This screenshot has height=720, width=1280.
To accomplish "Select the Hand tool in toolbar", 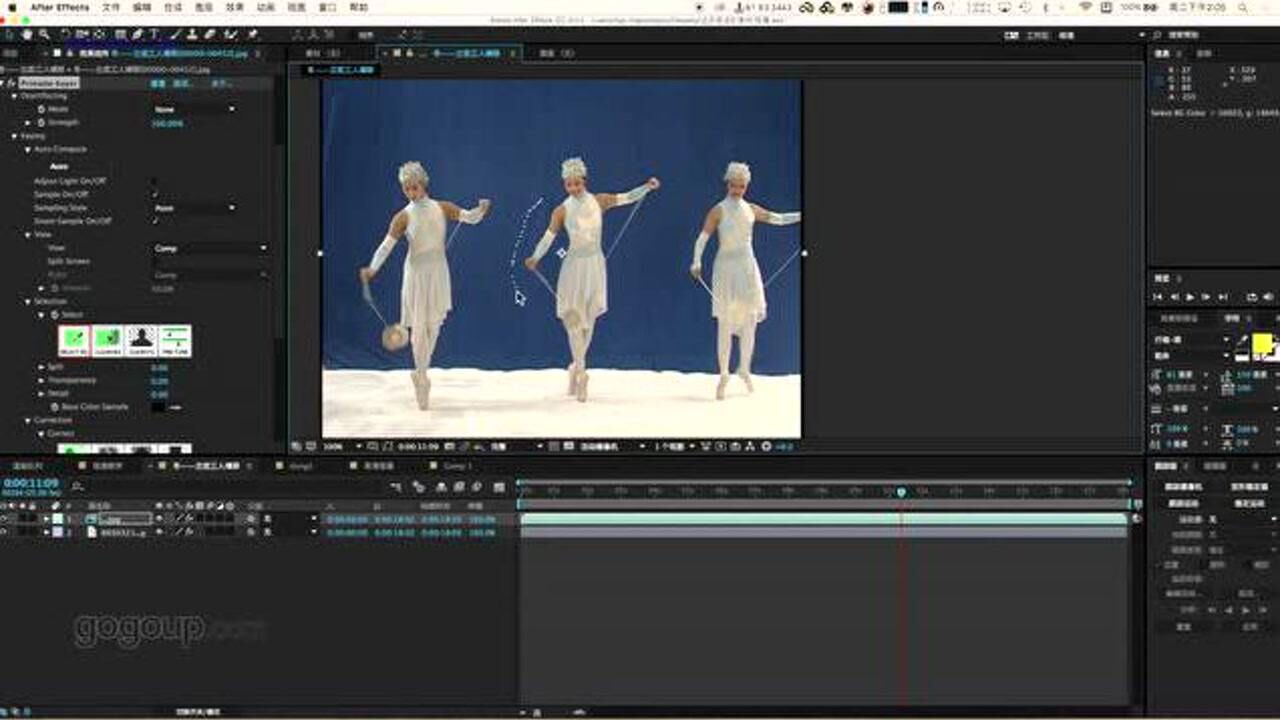I will pyautogui.click(x=27, y=35).
